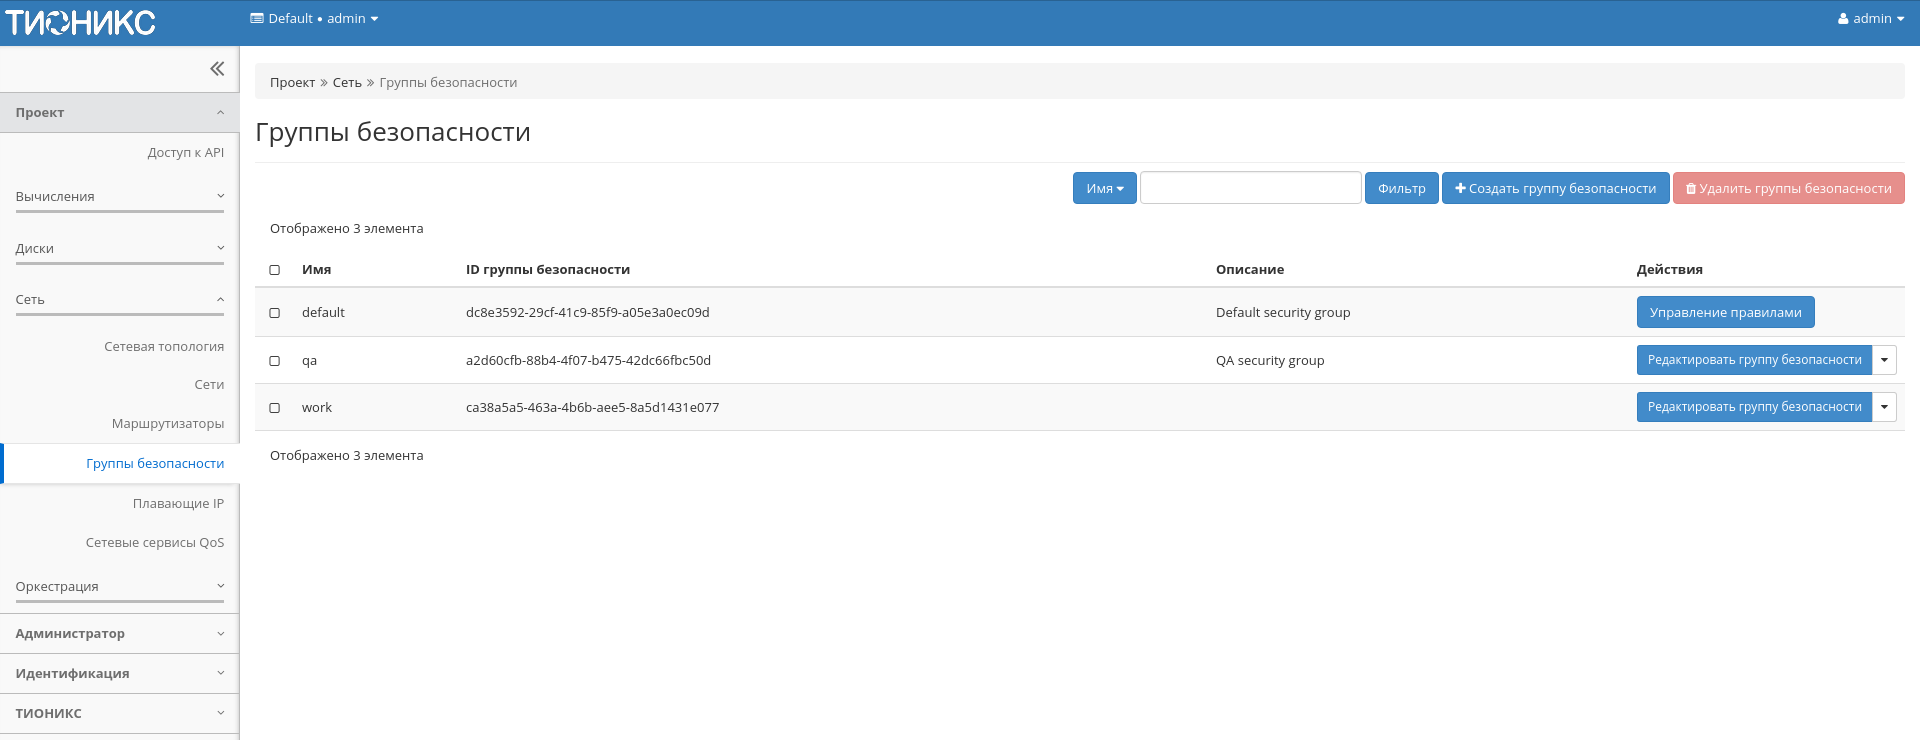The height and width of the screenshot is (740, 1920).
Task: Open the admin user menu
Action: pos(1870,19)
